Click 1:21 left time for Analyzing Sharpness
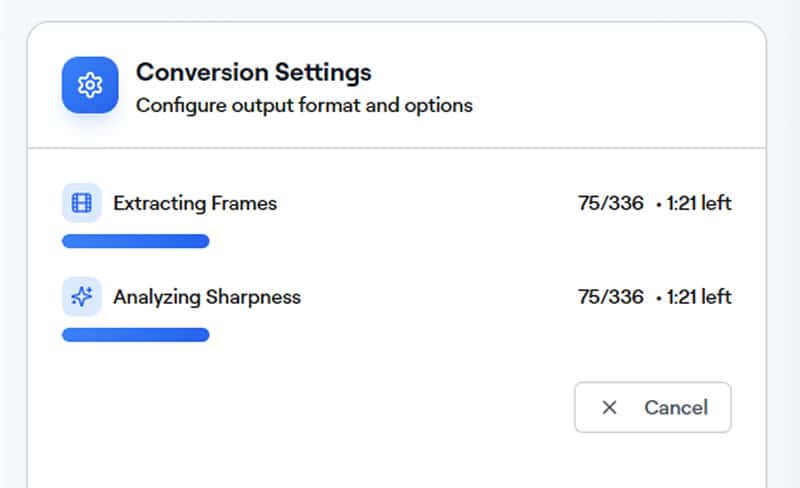 click(x=699, y=297)
